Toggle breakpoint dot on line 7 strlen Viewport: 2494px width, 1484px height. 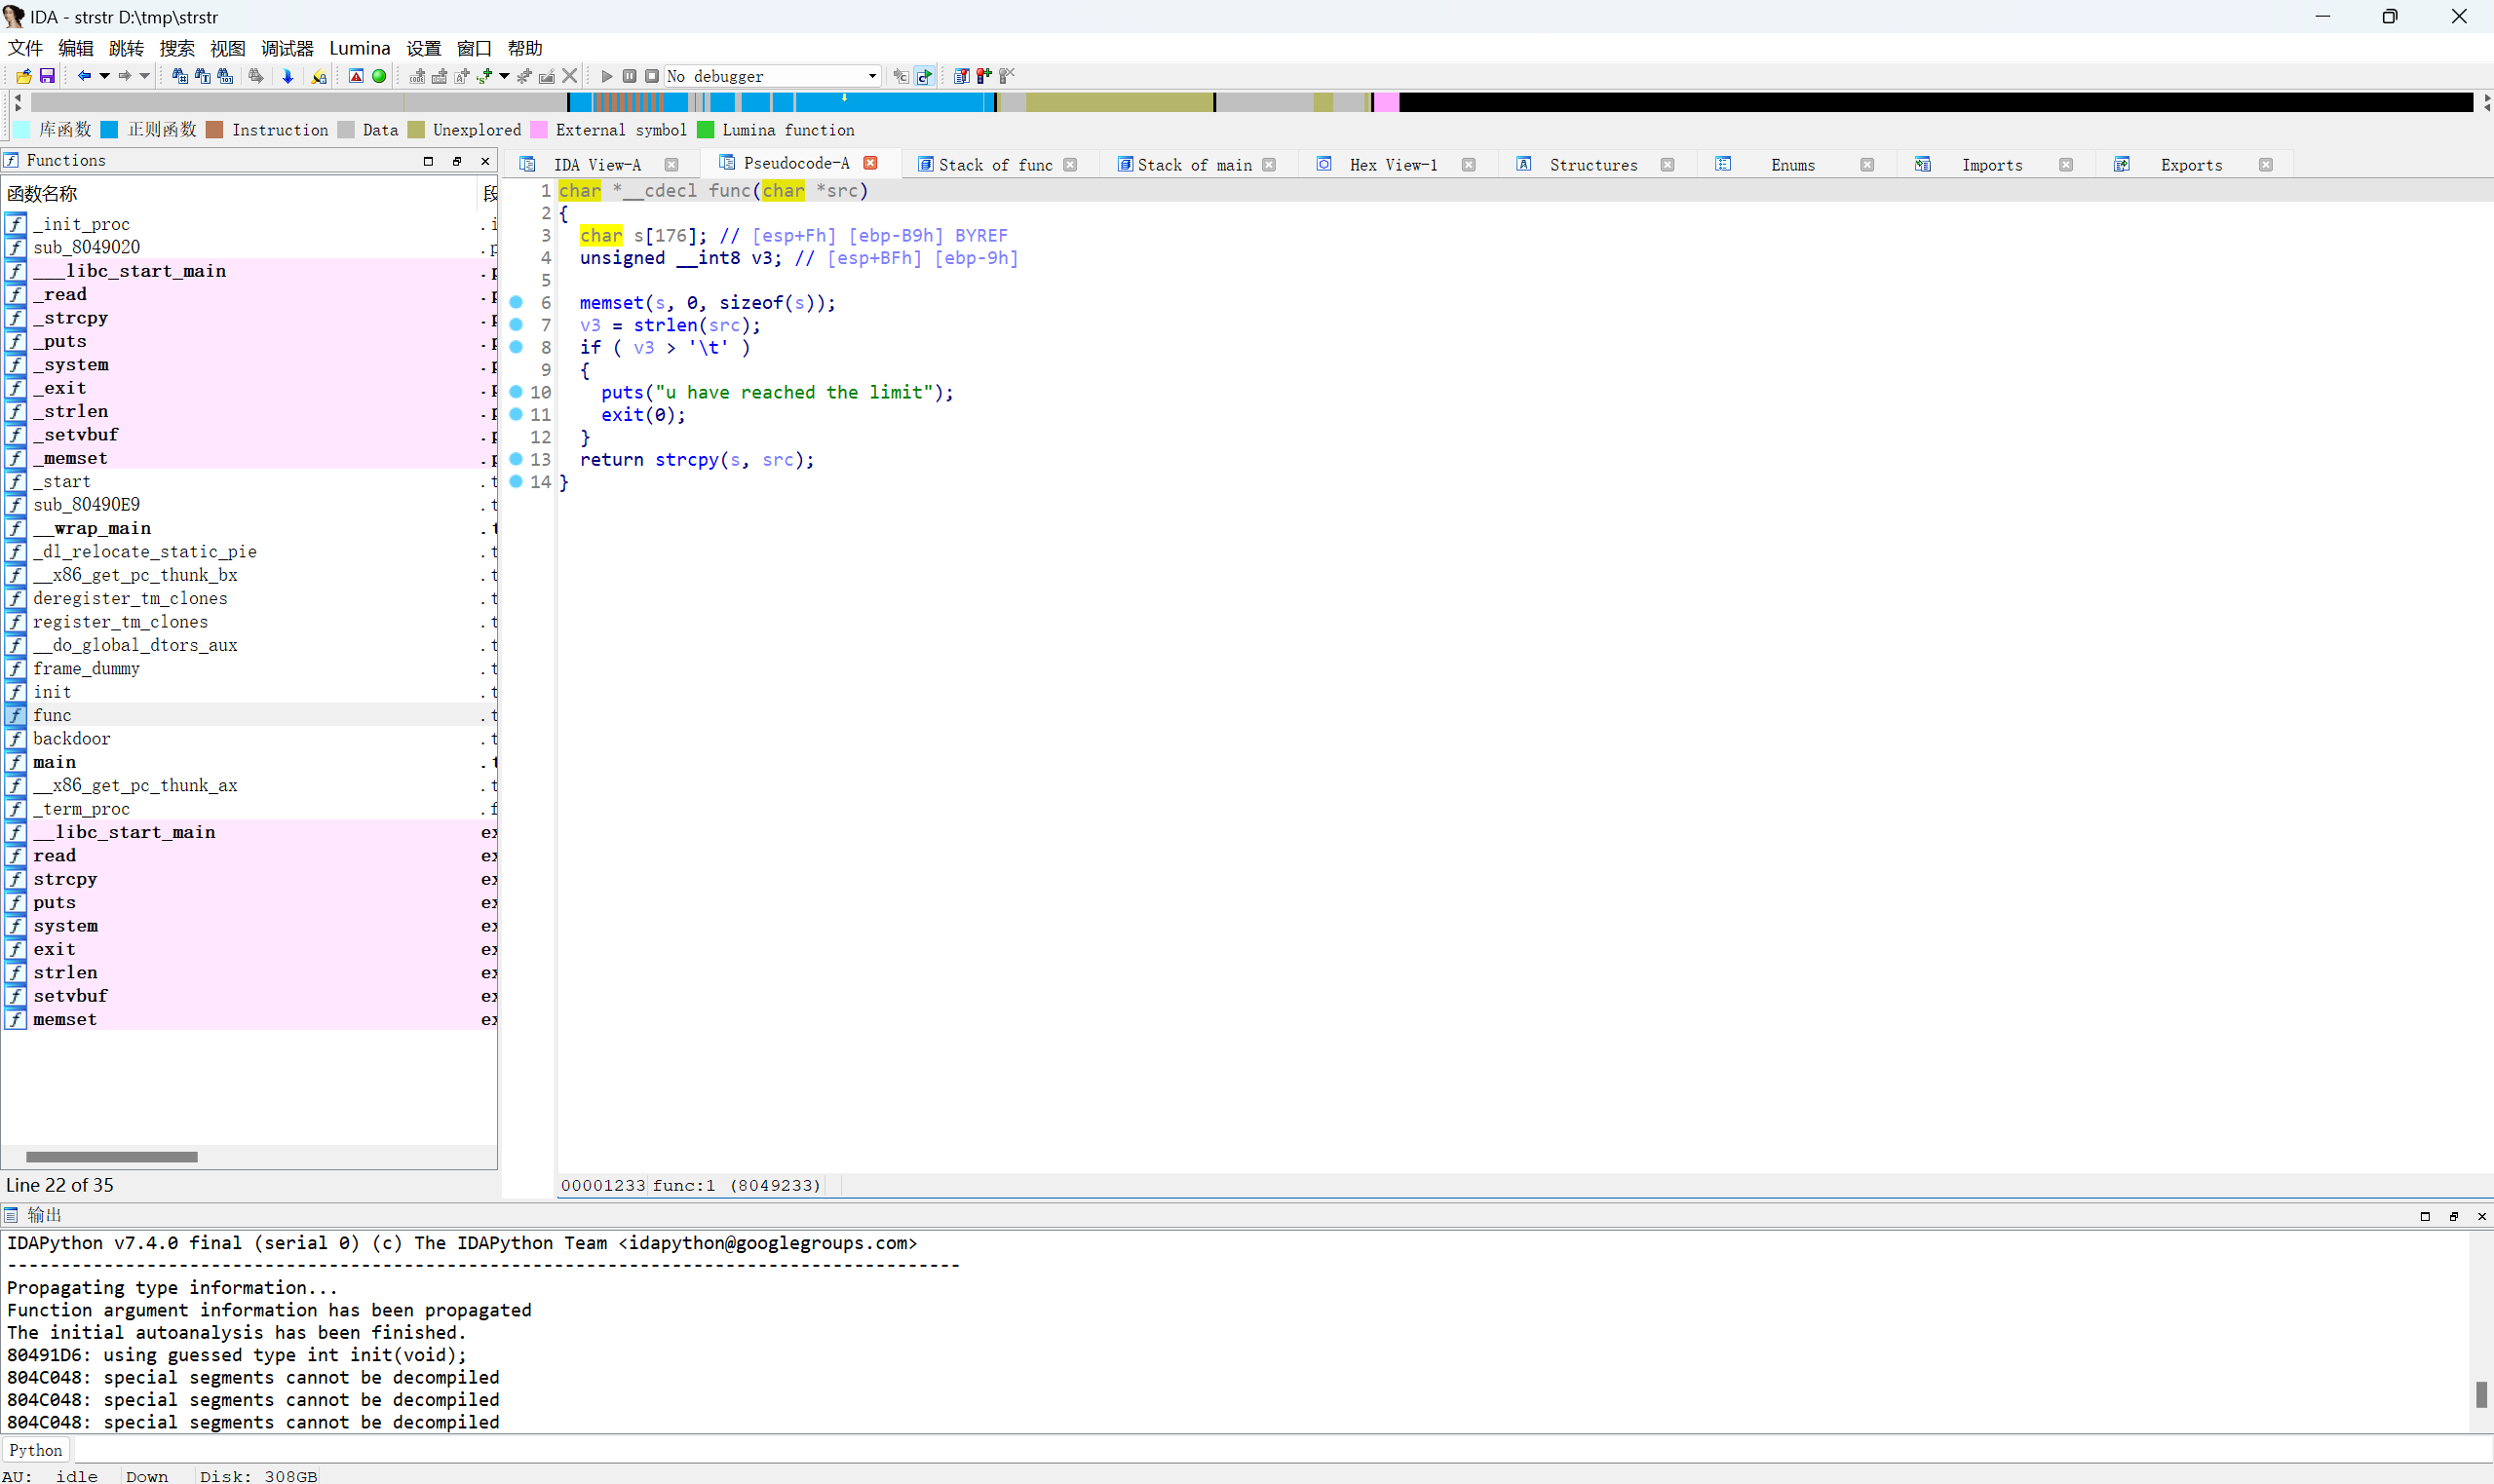pyautogui.click(x=516, y=324)
